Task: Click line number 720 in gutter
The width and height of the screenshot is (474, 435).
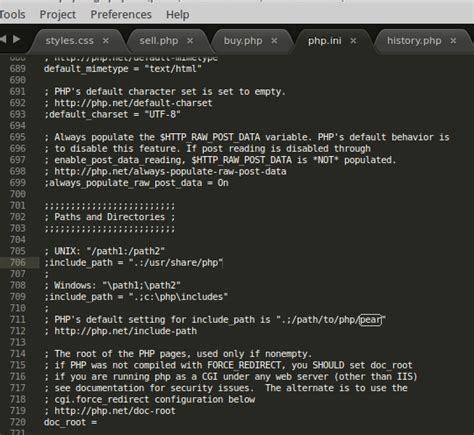Action: coord(18,422)
